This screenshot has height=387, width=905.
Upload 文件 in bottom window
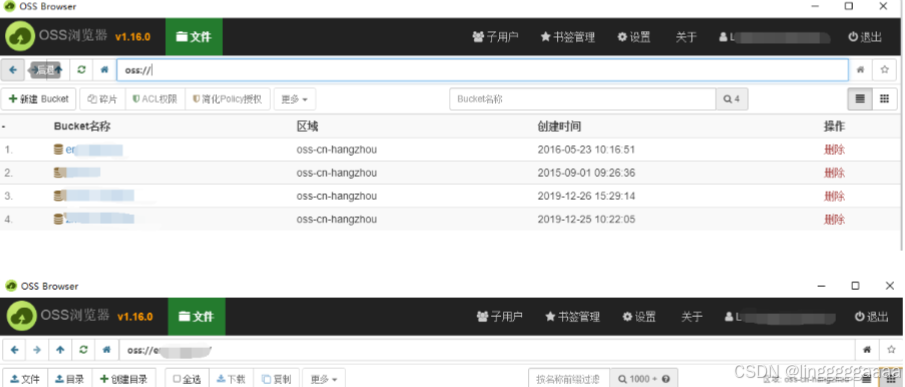click(25, 379)
